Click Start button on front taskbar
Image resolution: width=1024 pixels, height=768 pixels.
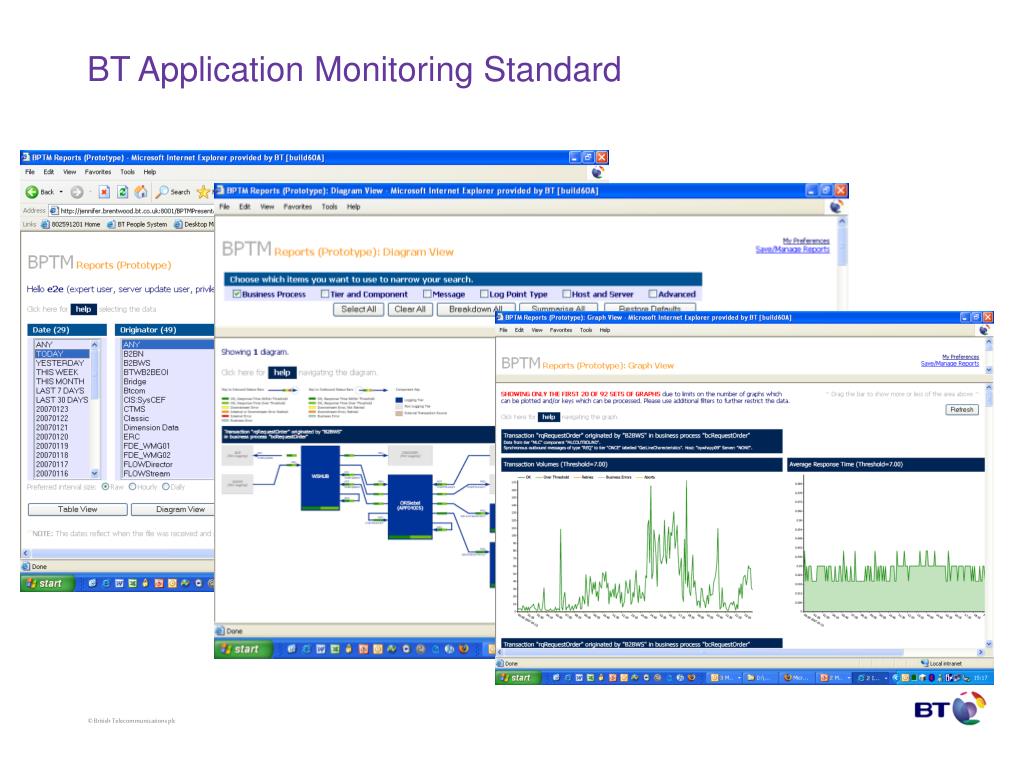(x=517, y=678)
